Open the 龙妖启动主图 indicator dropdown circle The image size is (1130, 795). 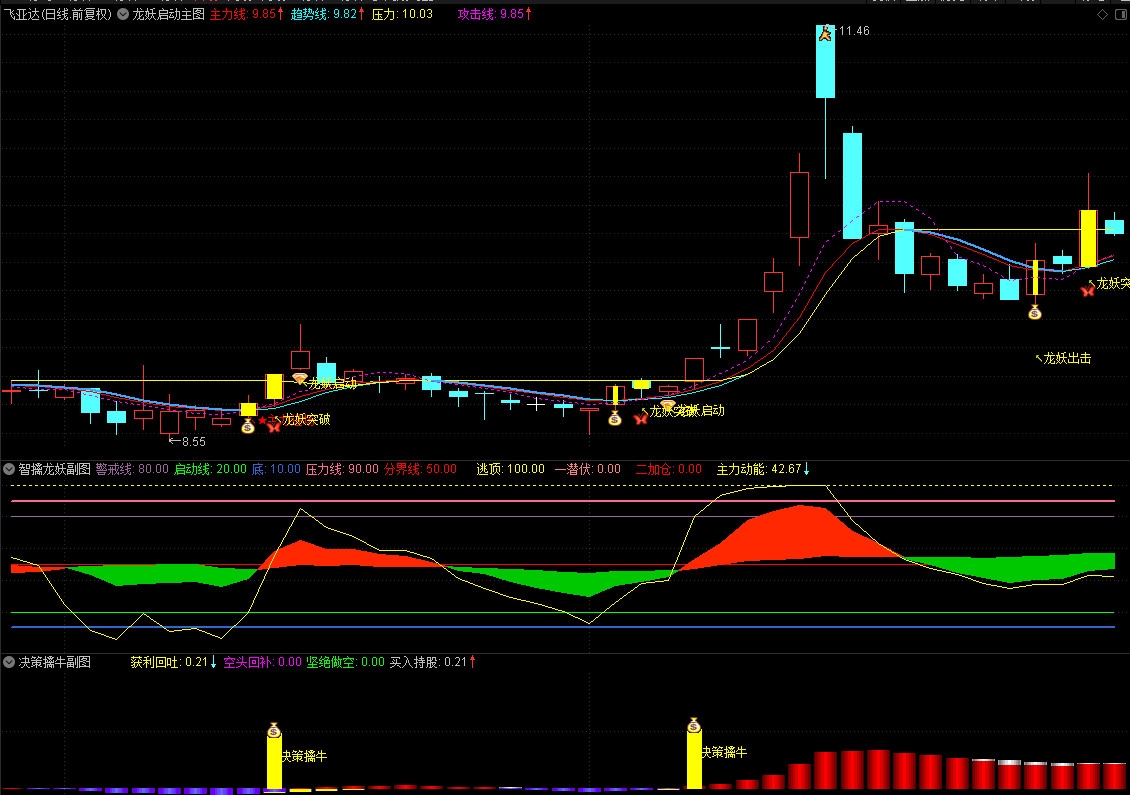click(x=123, y=14)
